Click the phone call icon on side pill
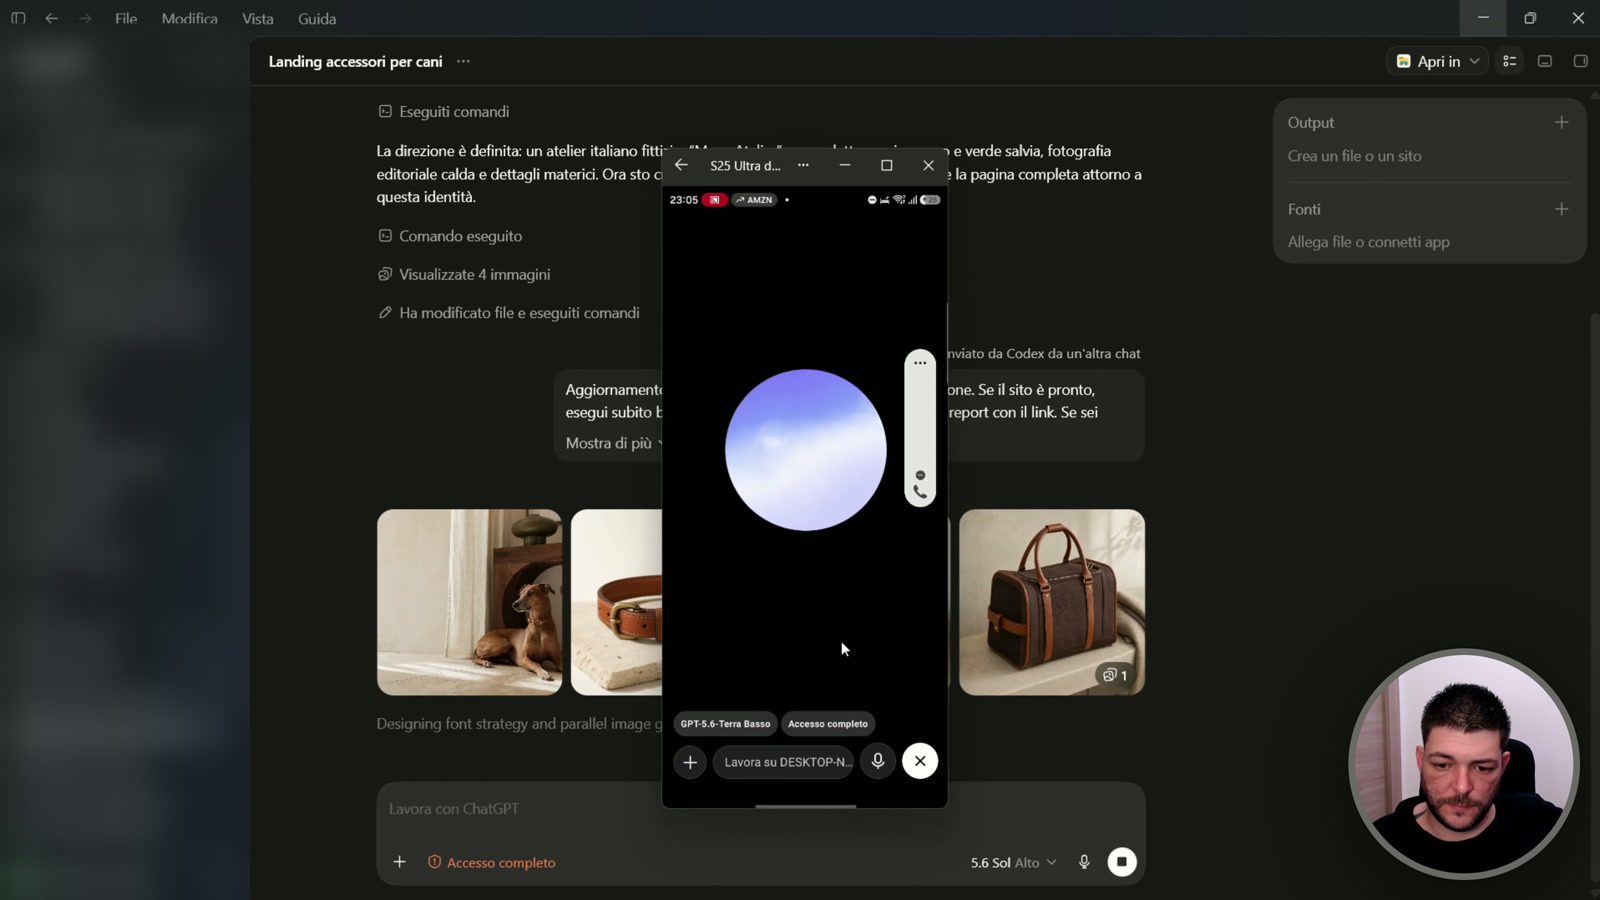The height and width of the screenshot is (900, 1600). (x=920, y=492)
